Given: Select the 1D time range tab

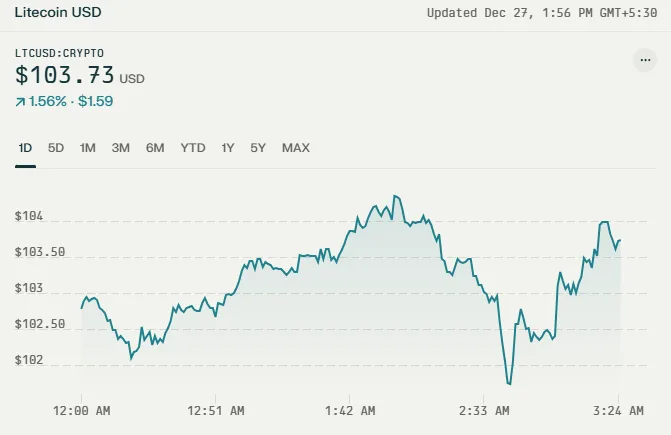Looking at the screenshot, I should pos(25,148).
